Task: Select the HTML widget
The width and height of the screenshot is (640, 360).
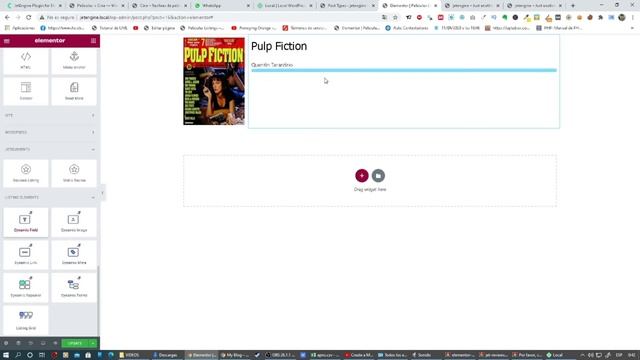Action: (x=26, y=61)
